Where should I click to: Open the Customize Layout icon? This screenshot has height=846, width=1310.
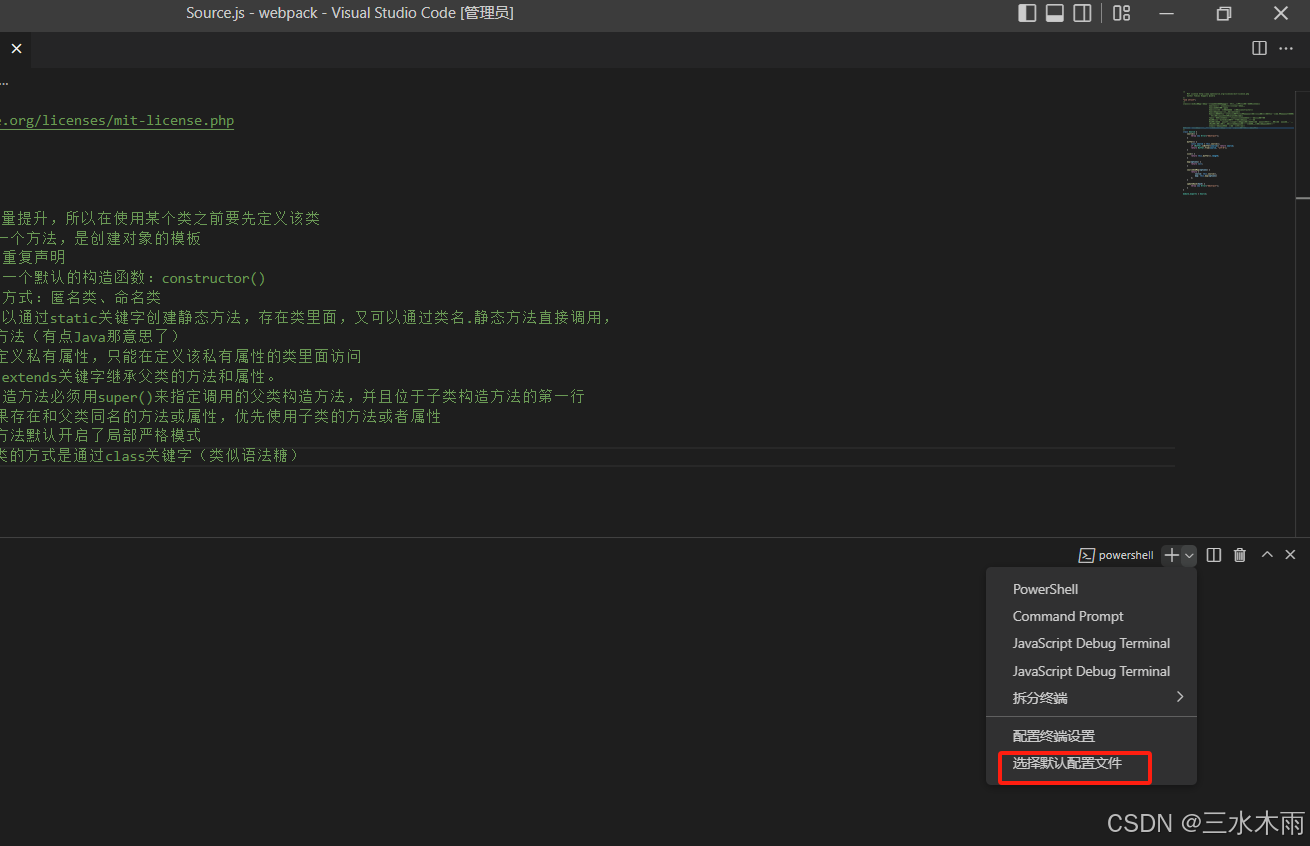(1120, 13)
